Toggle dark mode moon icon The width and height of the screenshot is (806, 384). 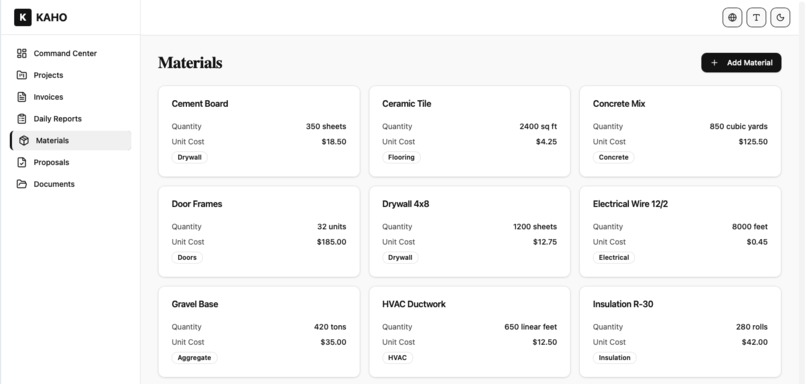[780, 17]
